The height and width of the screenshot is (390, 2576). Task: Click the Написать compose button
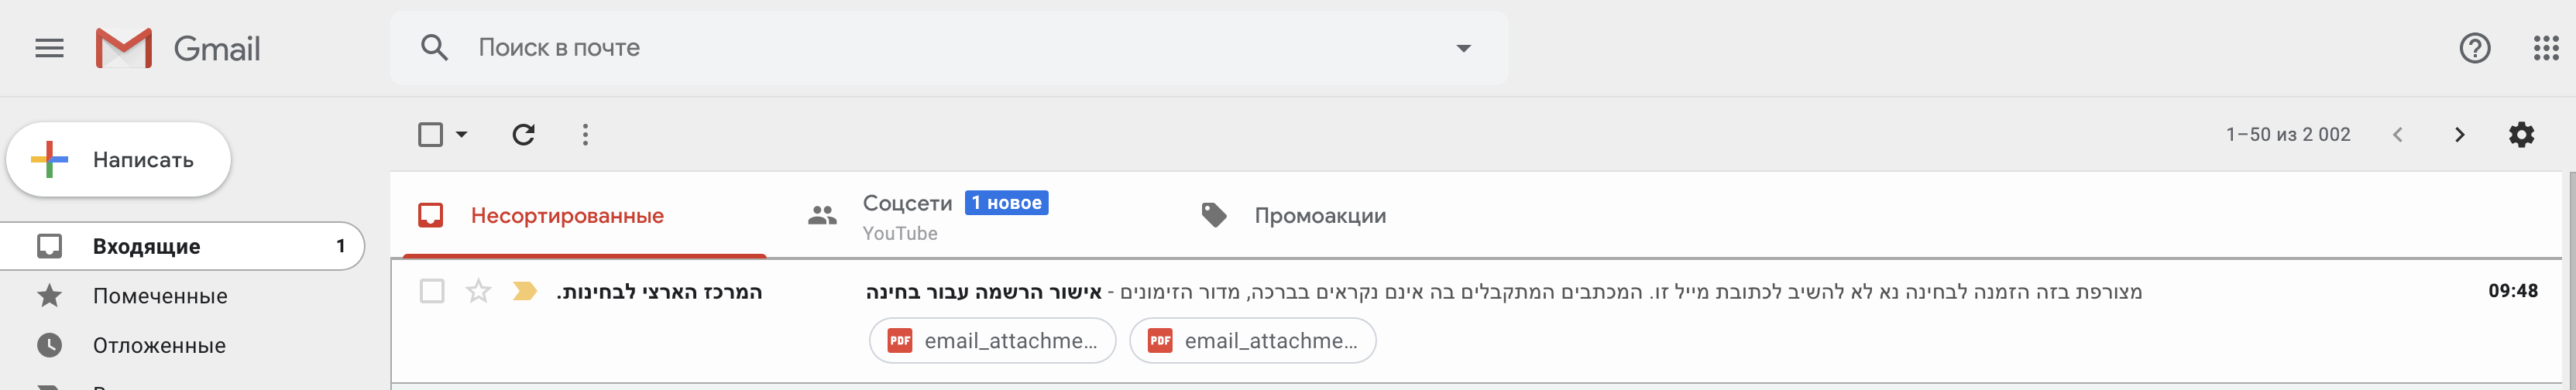point(119,160)
